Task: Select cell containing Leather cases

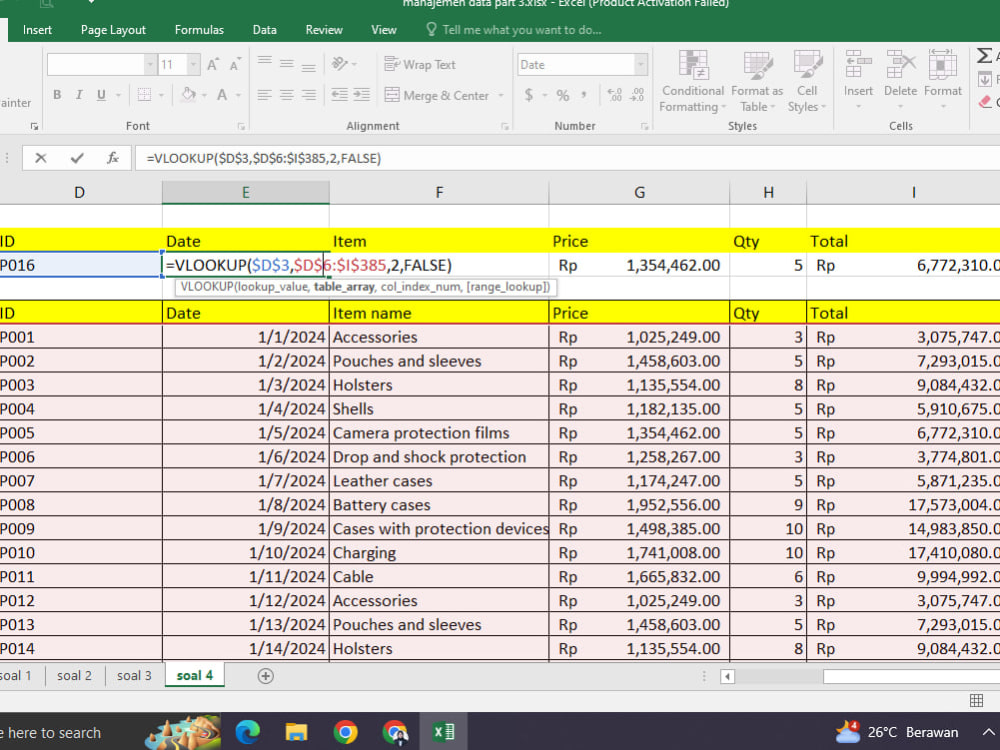Action: pyautogui.click(x=439, y=481)
